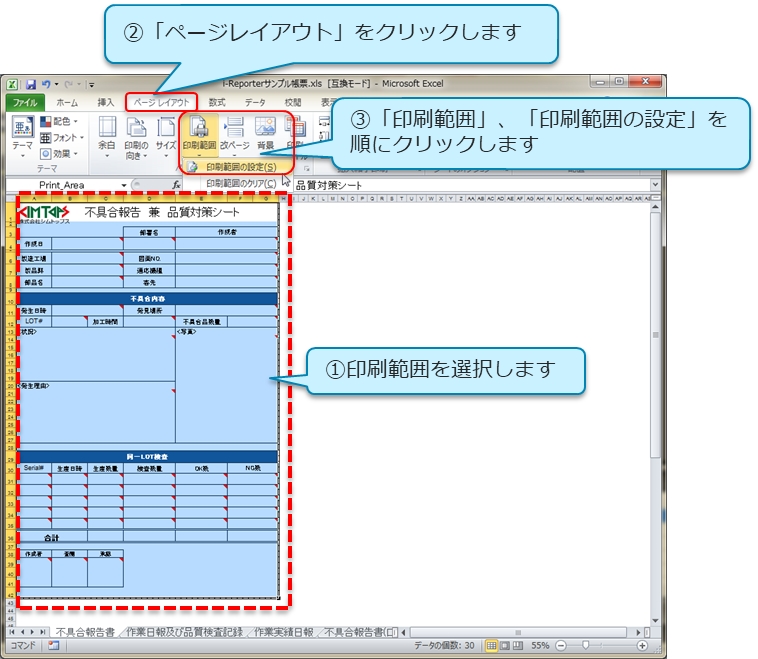Switch to Normal view in status bar
The height and width of the screenshot is (659, 758).
coord(491,645)
